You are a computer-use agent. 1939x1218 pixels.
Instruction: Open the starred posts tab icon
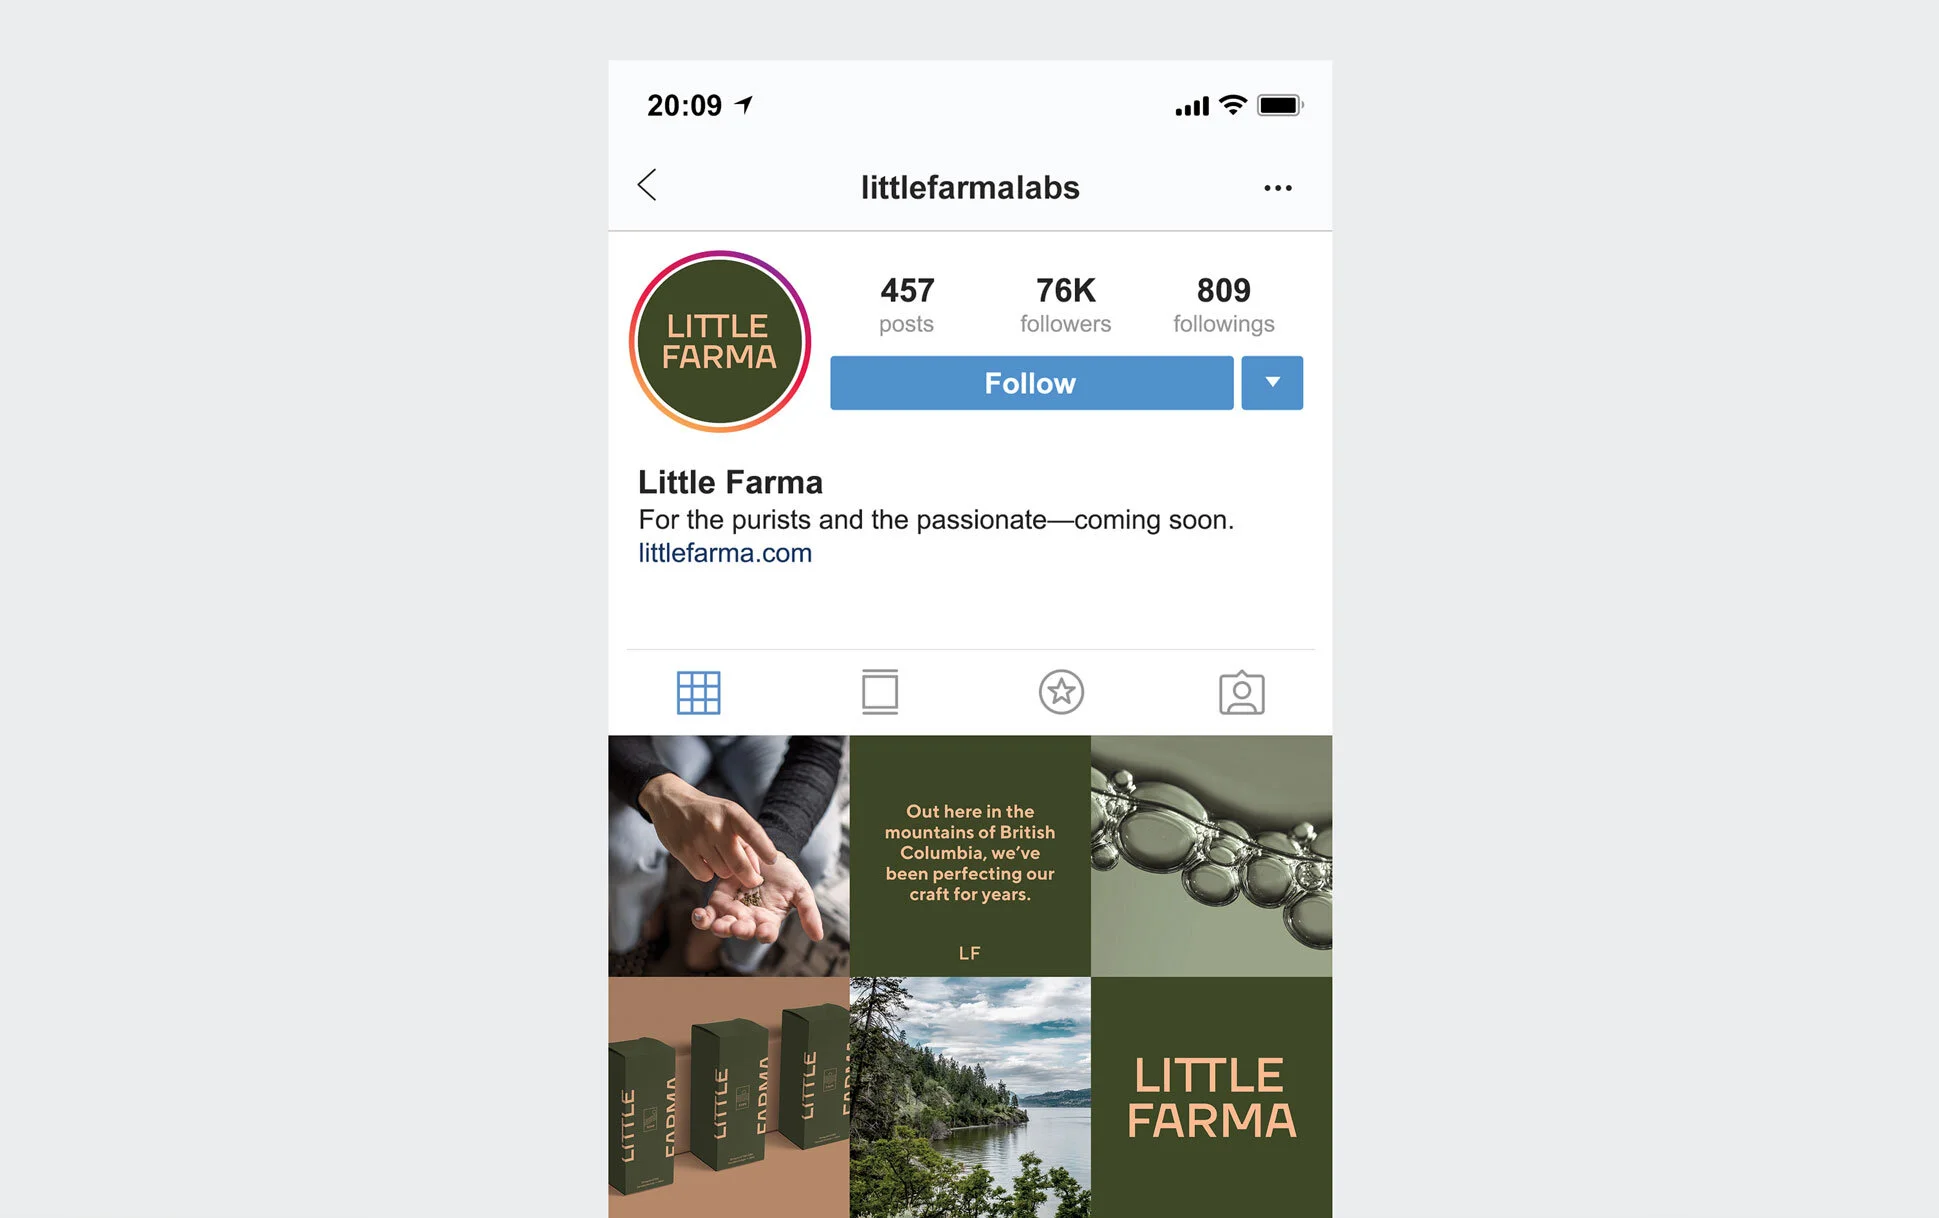pos(1061,692)
